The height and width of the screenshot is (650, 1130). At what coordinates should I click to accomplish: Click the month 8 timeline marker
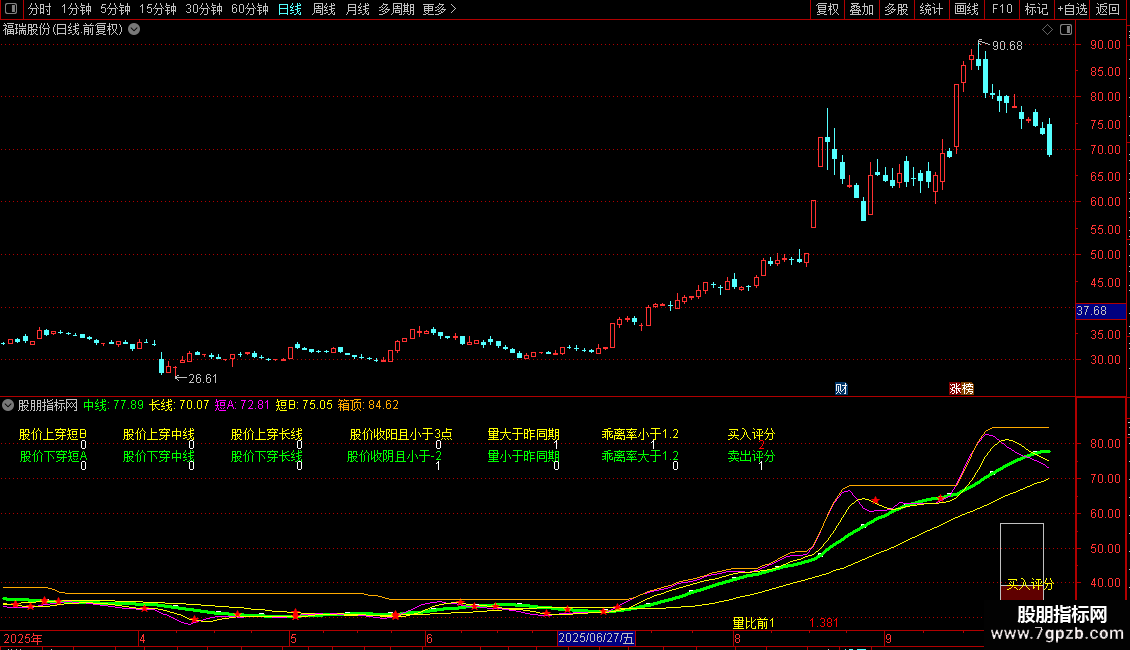[737, 638]
